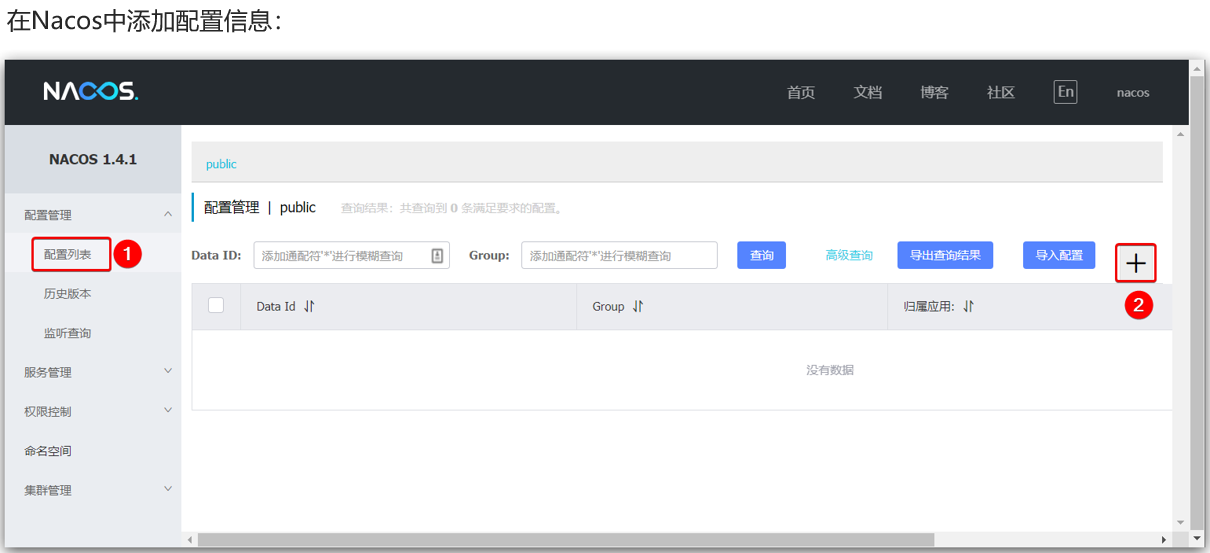This screenshot has height=553, width=1210.
Task: Click the 配置管理 | public heading
Action: [x=260, y=208]
